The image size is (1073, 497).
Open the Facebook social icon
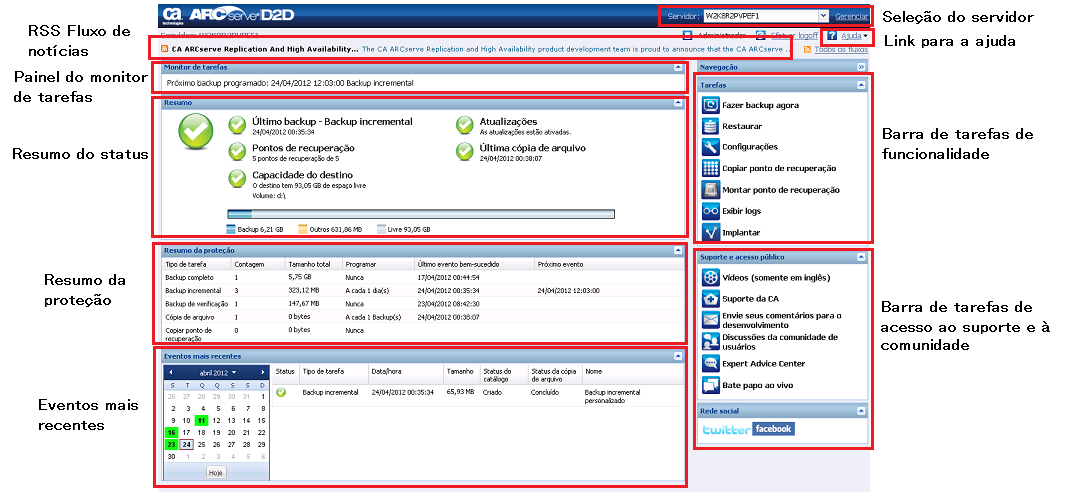tap(773, 429)
